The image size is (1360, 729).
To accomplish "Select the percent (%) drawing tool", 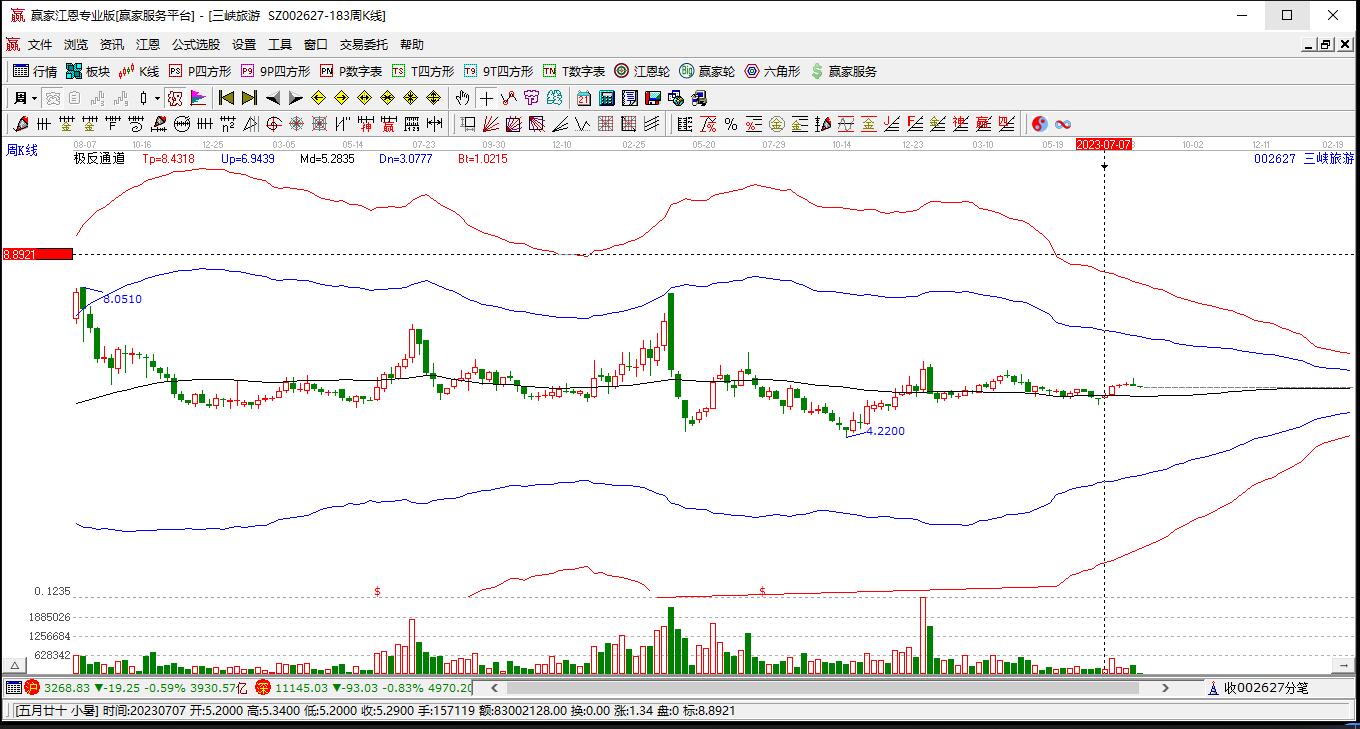I will (x=731, y=124).
